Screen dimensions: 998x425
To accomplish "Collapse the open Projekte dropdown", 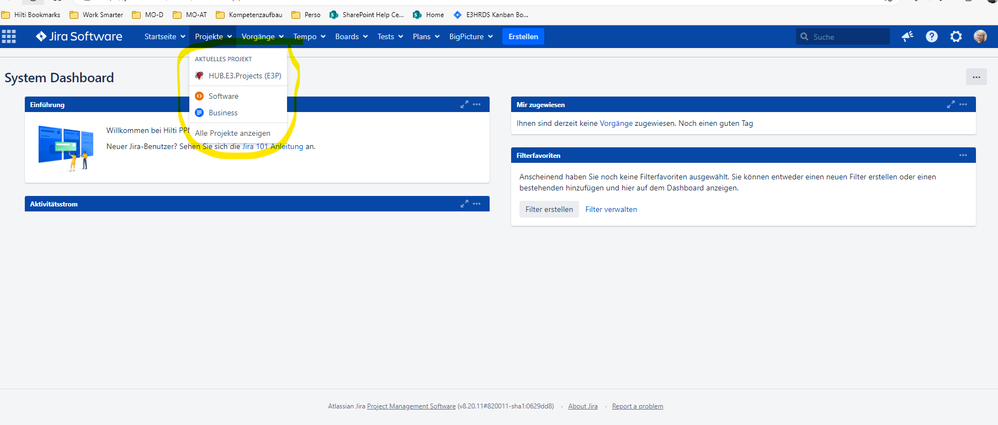I will tap(213, 37).
